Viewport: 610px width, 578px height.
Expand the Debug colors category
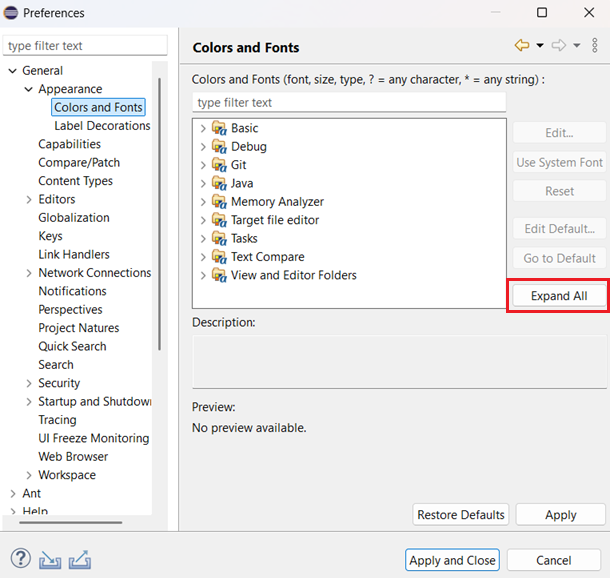203,147
